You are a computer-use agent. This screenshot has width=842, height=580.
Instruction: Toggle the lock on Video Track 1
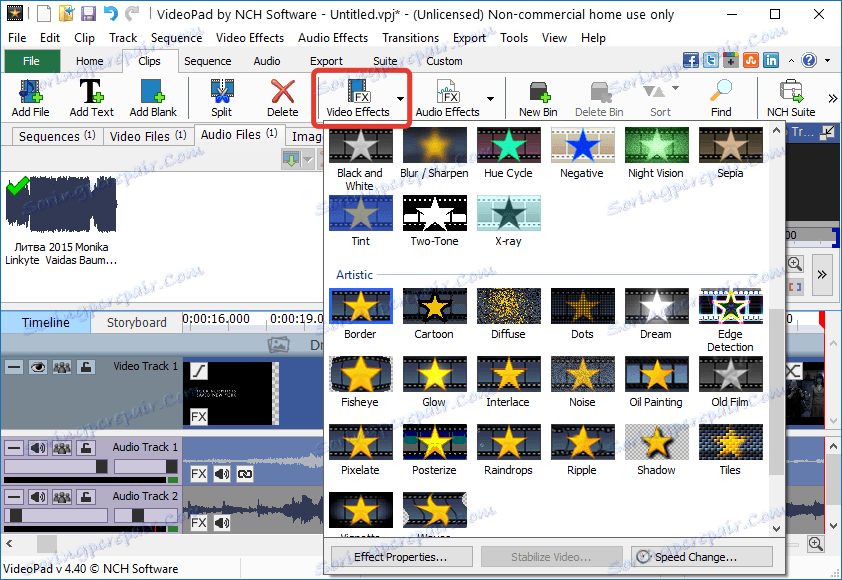point(86,367)
